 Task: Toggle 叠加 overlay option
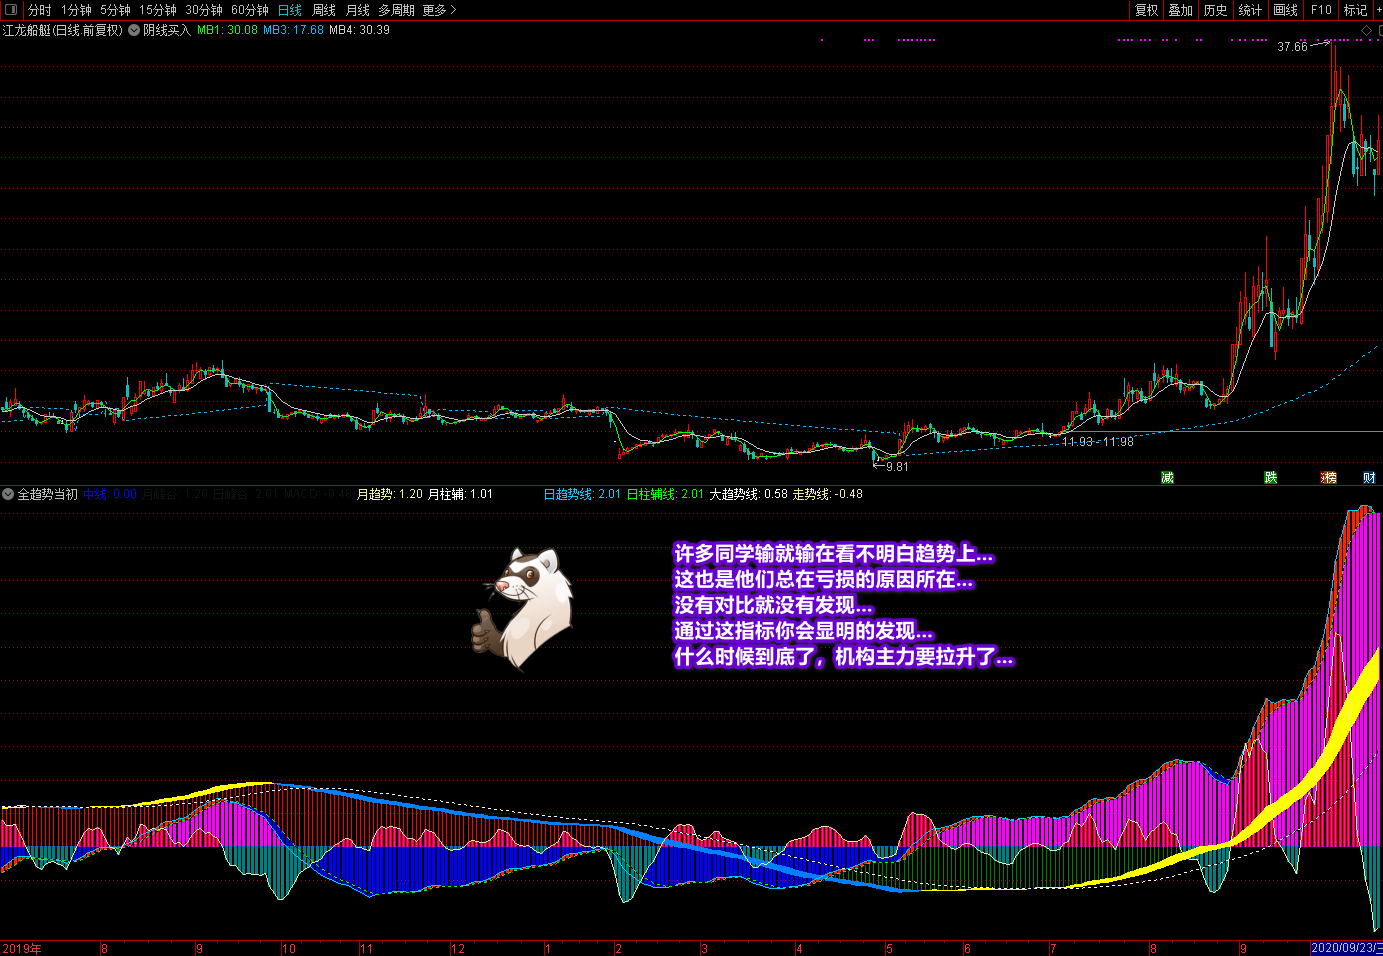point(1181,10)
